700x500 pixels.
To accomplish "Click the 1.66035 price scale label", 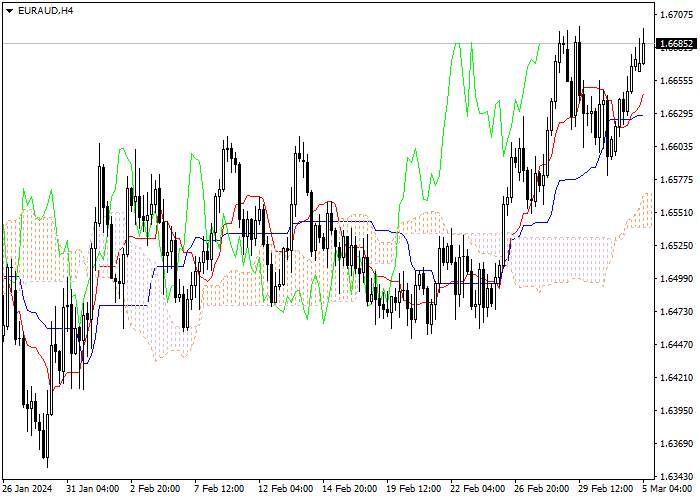I will 677,146.
